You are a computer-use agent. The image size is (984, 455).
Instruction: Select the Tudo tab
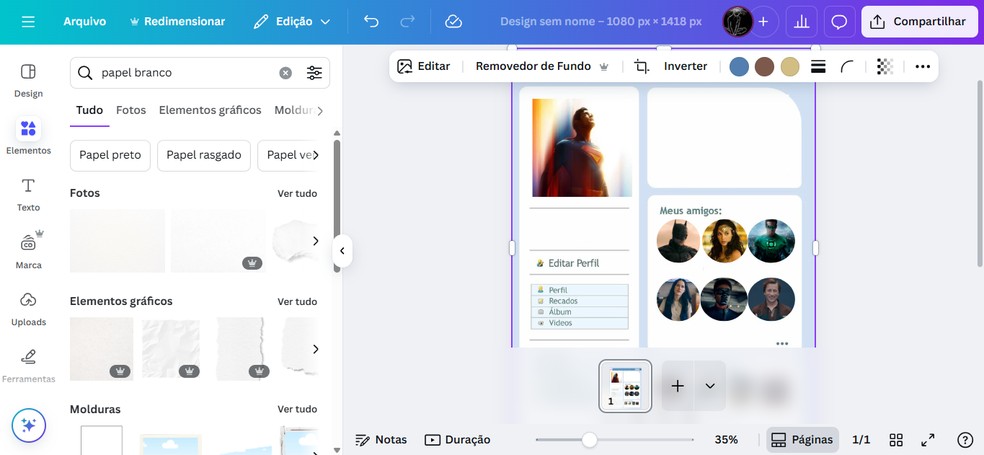[x=89, y=110]
